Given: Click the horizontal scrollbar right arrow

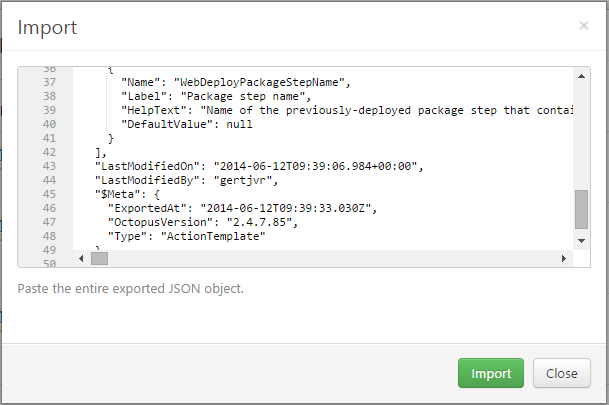Looking at the screenshot, I should 565,259.
